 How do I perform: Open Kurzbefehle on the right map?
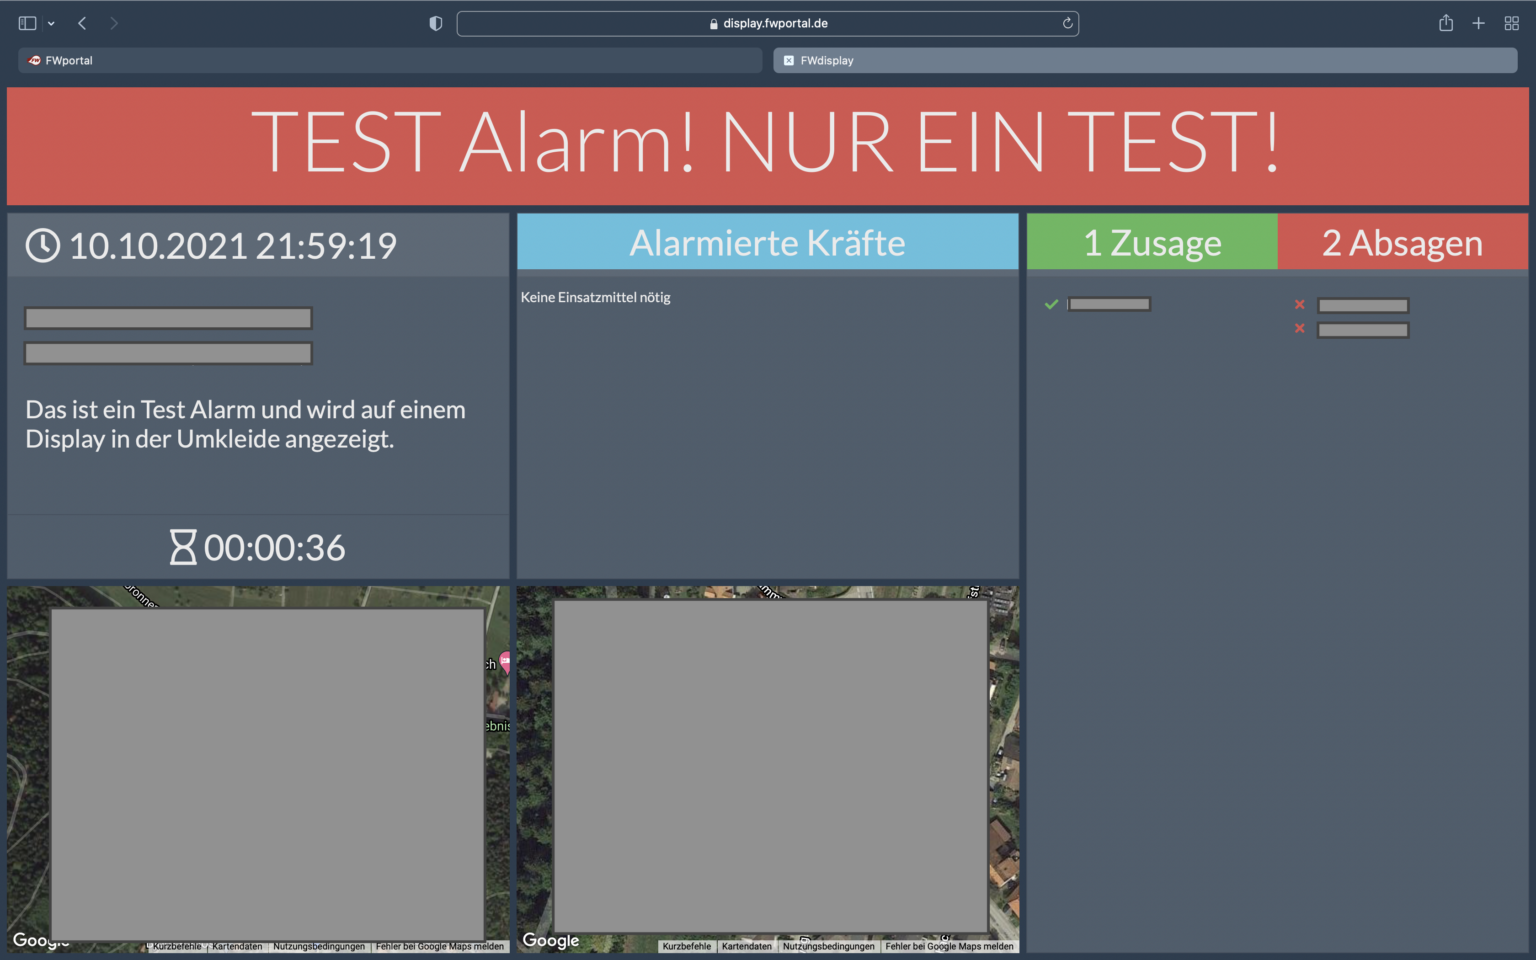click(686, 946)
